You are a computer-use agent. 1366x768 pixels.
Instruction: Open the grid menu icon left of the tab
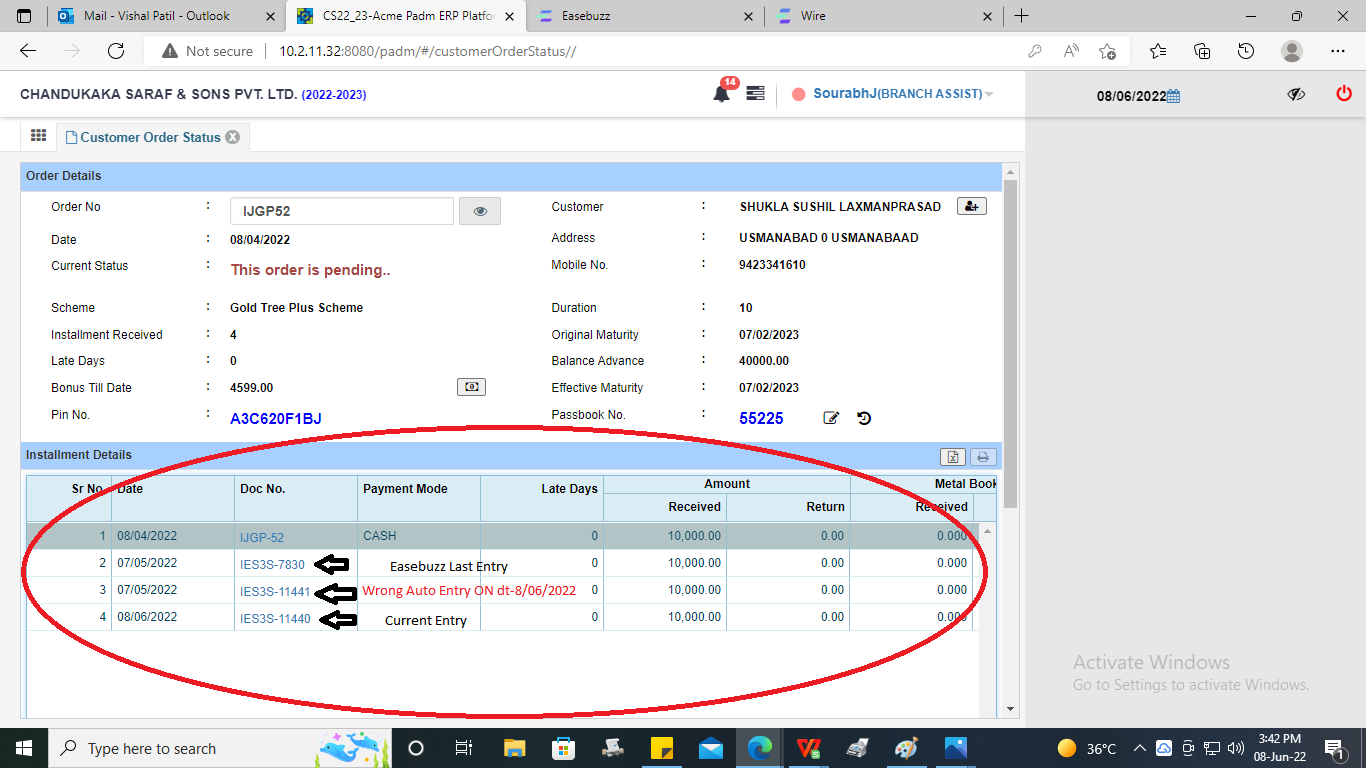38,136
